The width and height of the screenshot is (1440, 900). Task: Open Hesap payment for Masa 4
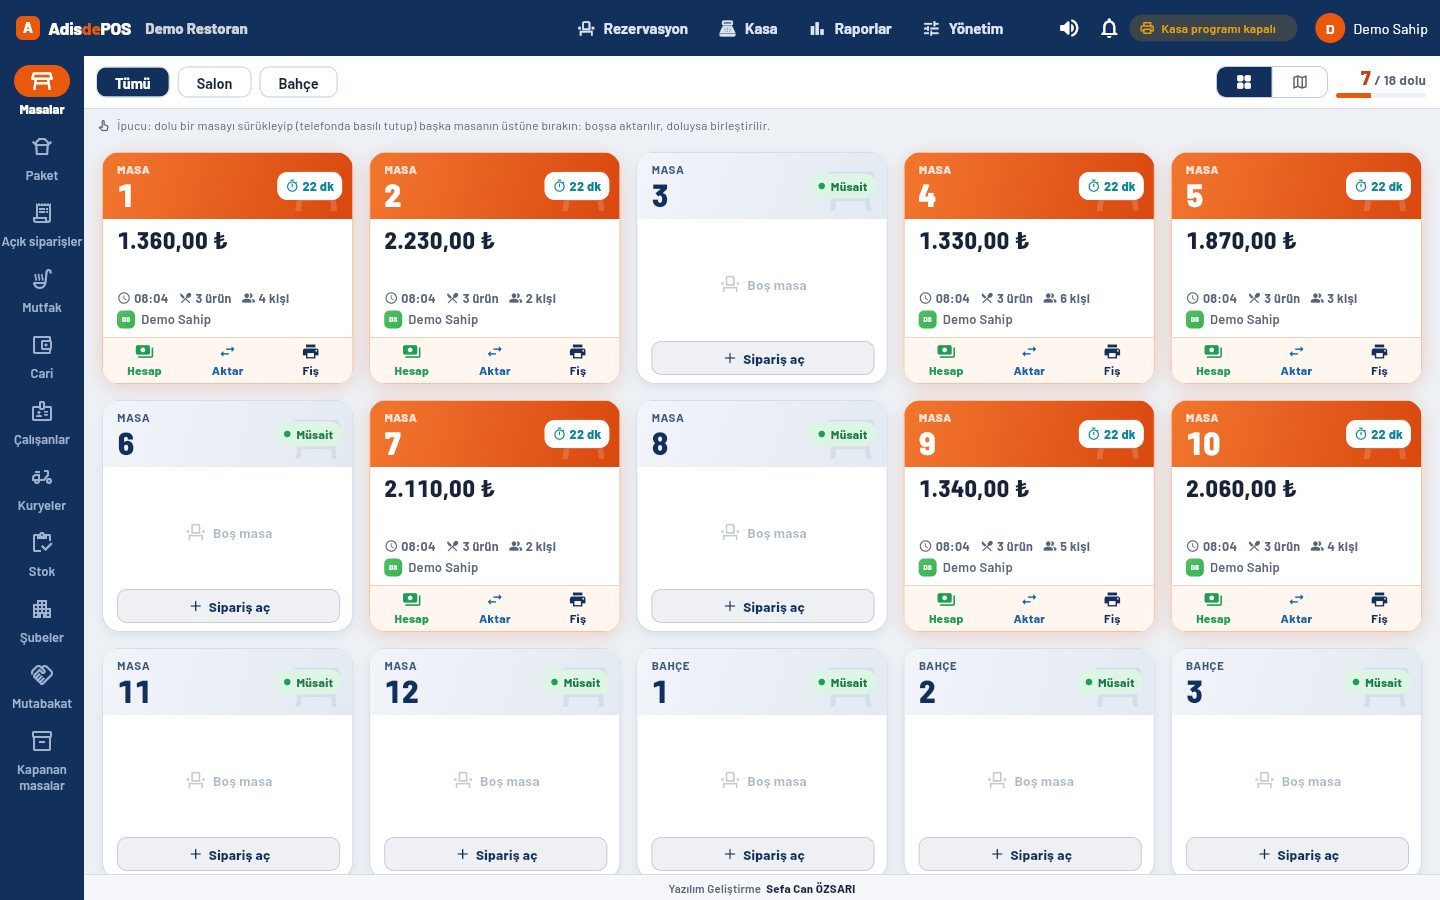(946, 360)
